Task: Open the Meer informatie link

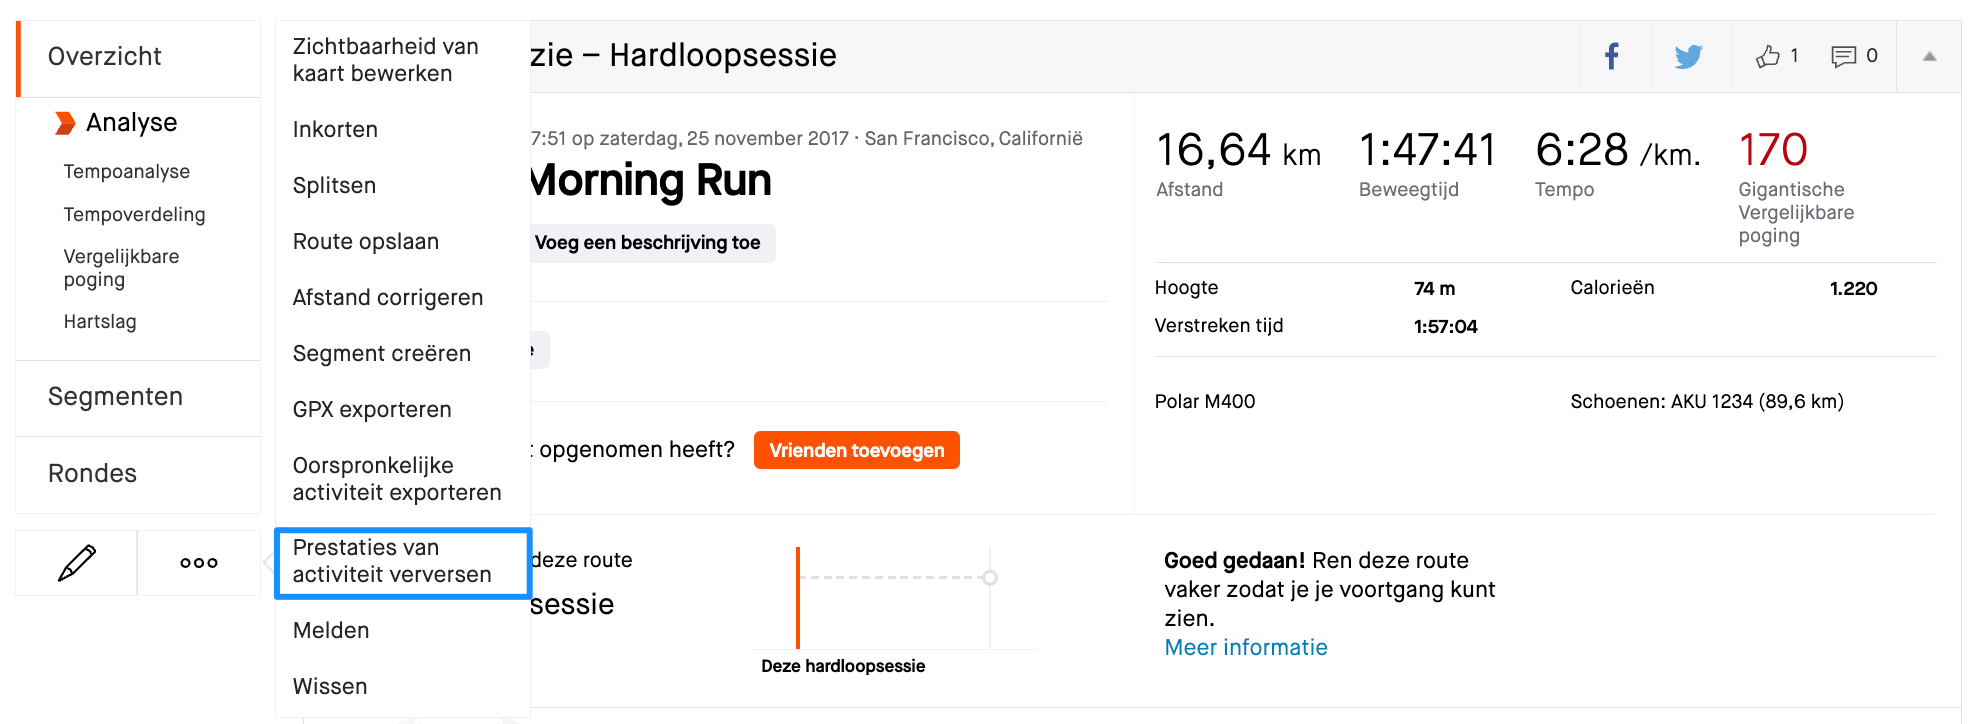Action: [1246, 648]
